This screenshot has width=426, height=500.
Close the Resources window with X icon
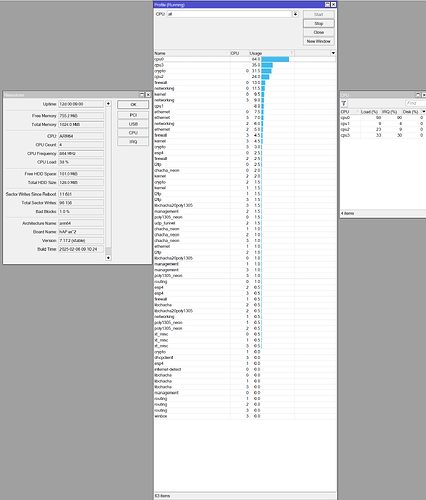coord(148,95)
